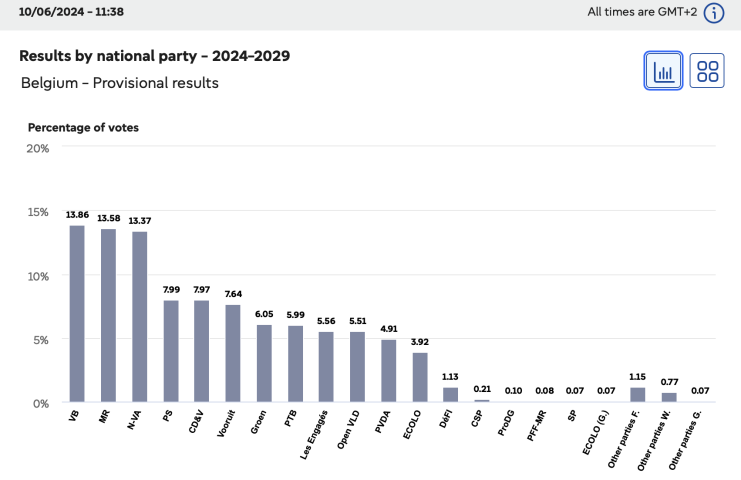Click the Groen bar at 6.05
This screenshot has width=741, height=480.
point(263,364)
